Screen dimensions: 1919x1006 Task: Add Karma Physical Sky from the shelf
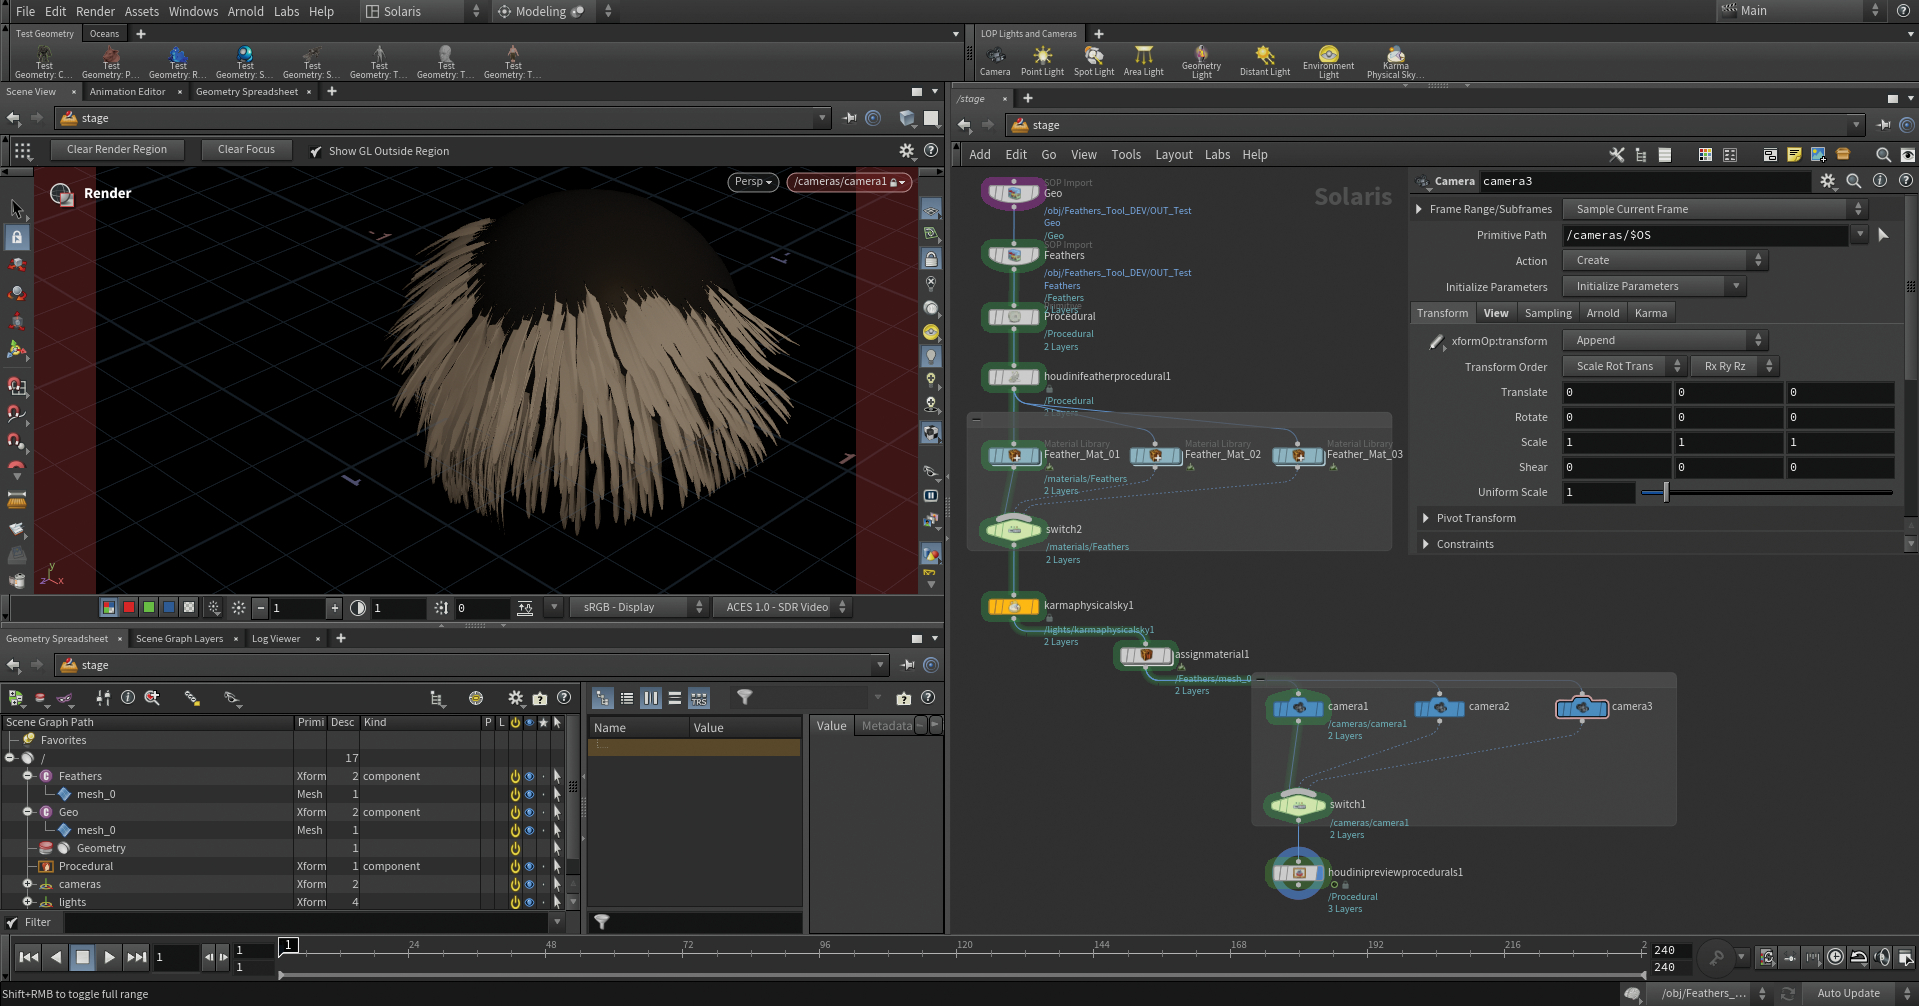(x=1395, y=61)
